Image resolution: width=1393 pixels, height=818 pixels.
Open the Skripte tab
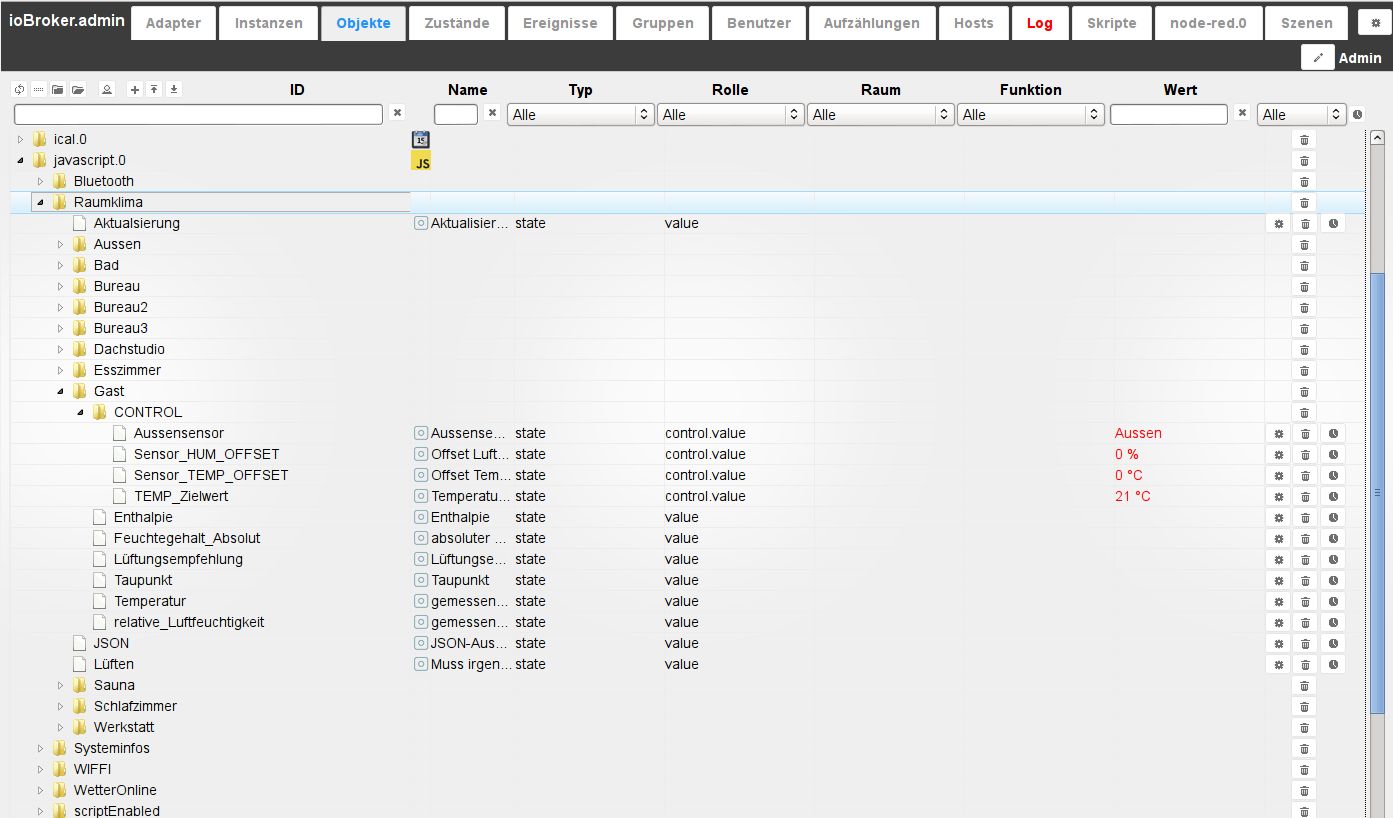coord(1111,23)
